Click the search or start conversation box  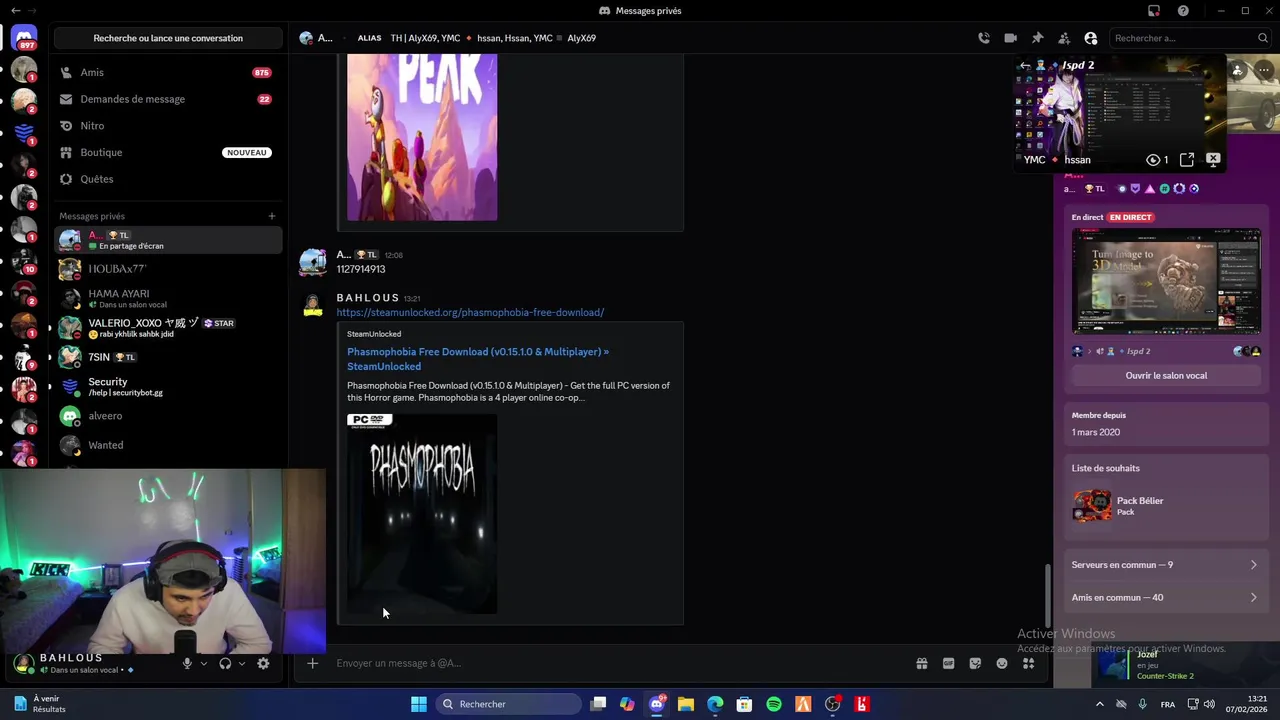coord(168,38)
